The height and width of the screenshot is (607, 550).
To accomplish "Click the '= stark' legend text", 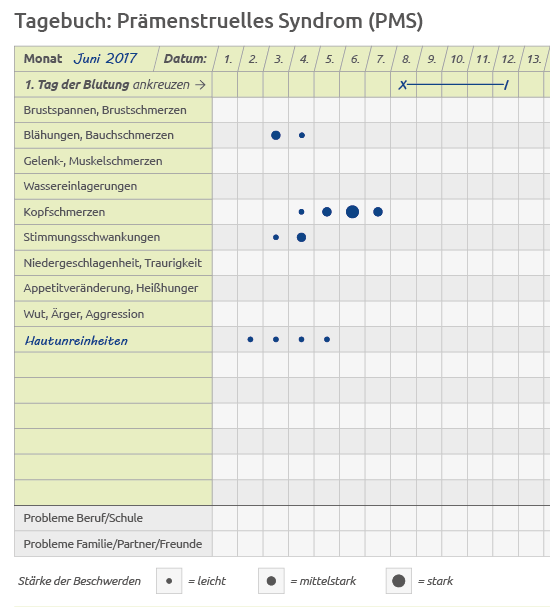I will coord(435,581).
